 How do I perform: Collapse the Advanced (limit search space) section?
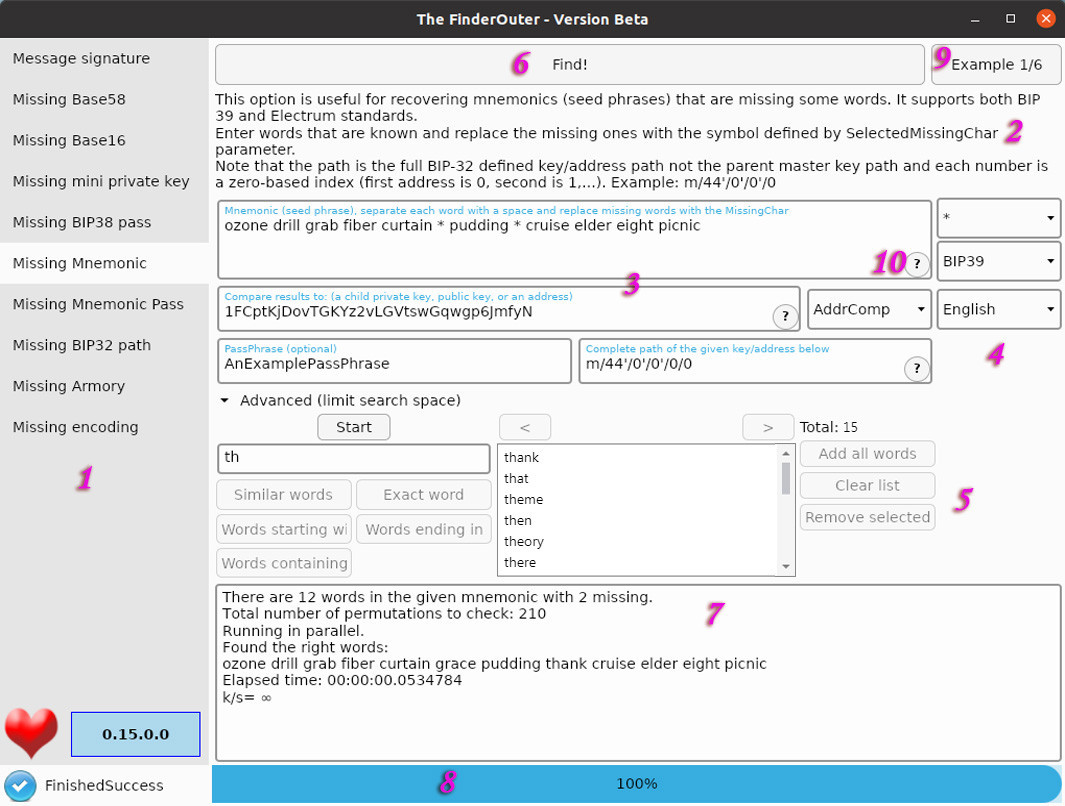coord(225,401)
